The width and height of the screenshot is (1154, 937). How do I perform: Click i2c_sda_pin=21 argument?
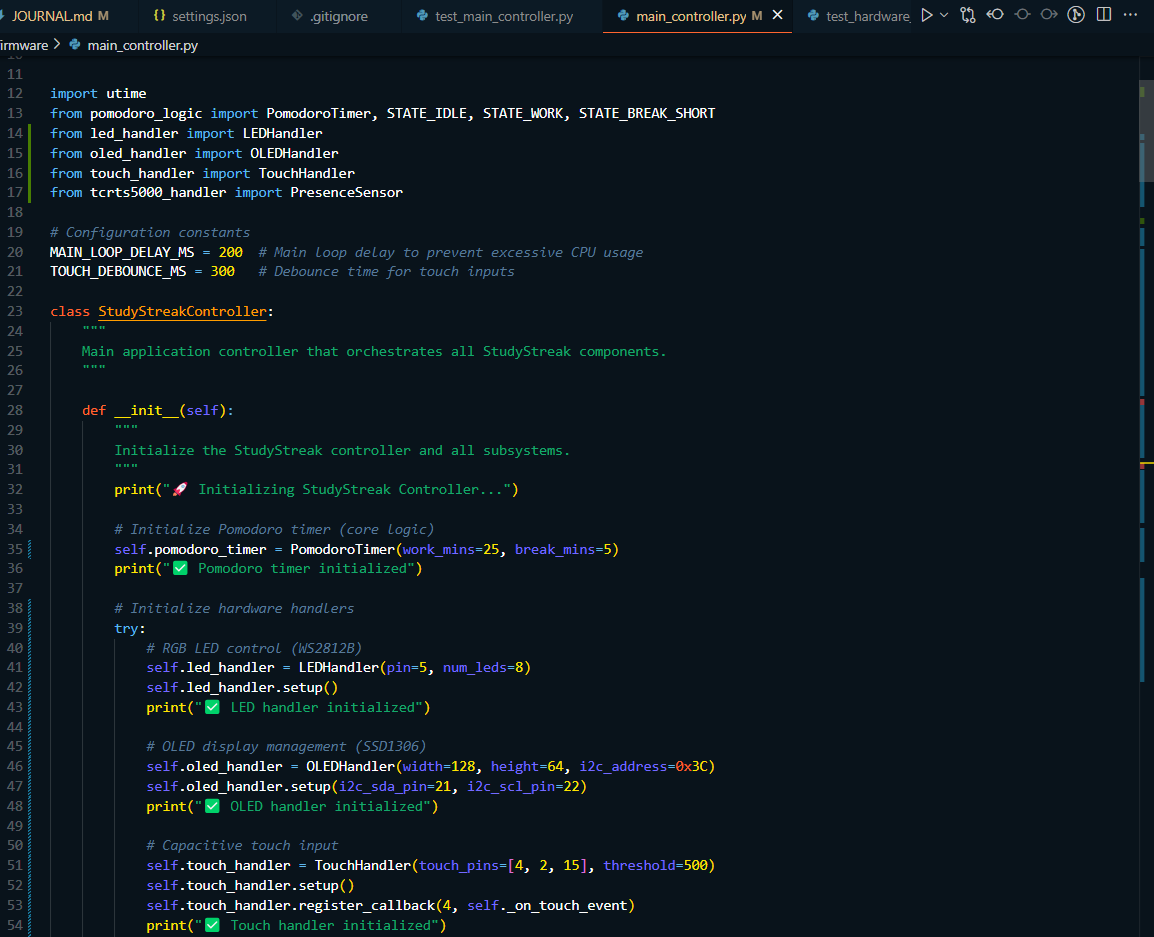(x=394, y=786)
